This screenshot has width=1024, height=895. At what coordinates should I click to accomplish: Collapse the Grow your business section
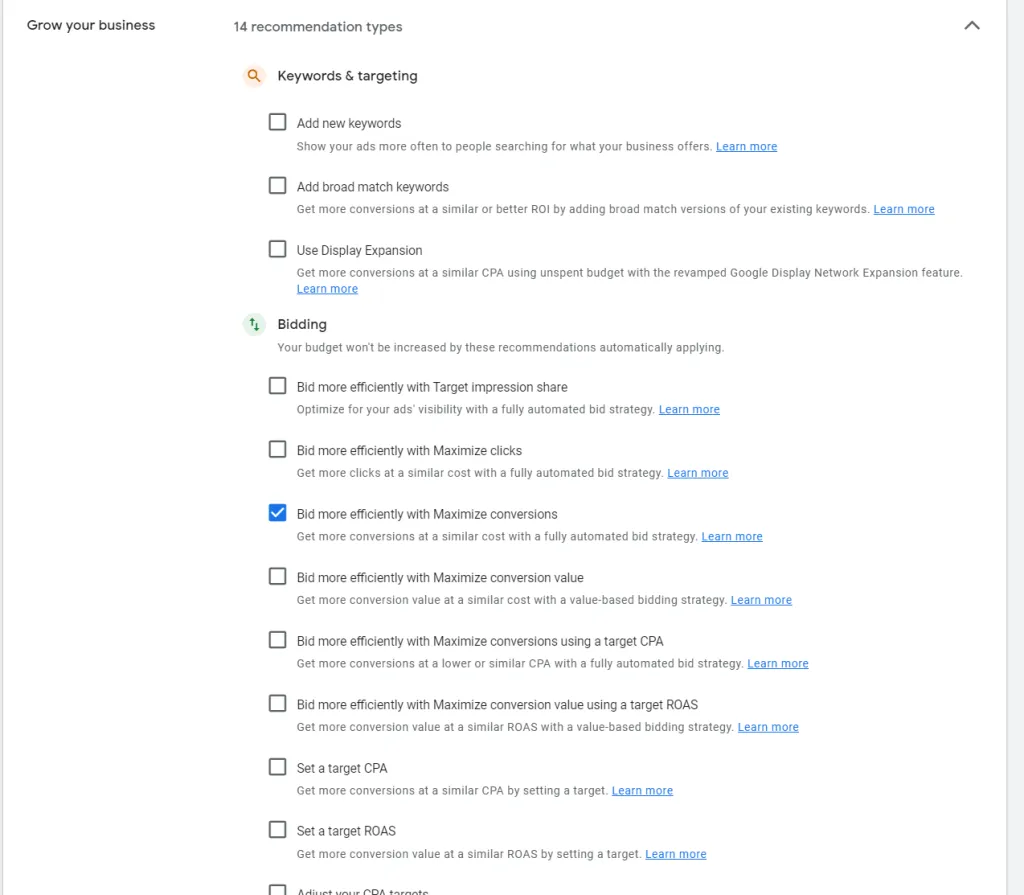pos(971,26)
